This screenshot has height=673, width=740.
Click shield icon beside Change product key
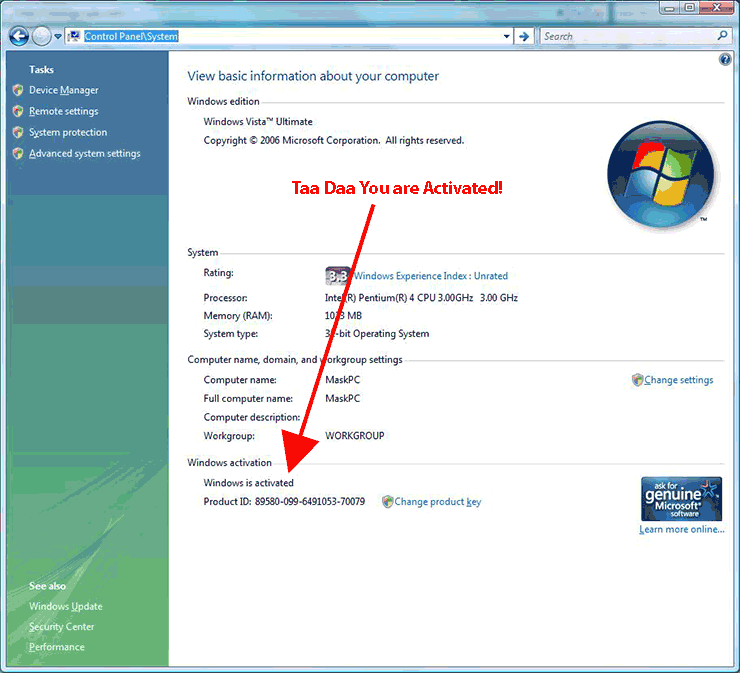(x=387, y=502)
